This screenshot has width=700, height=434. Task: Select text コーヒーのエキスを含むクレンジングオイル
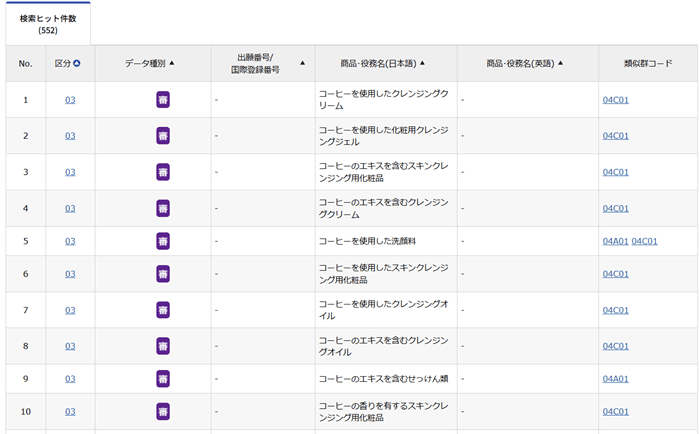[x=383, y=346]
